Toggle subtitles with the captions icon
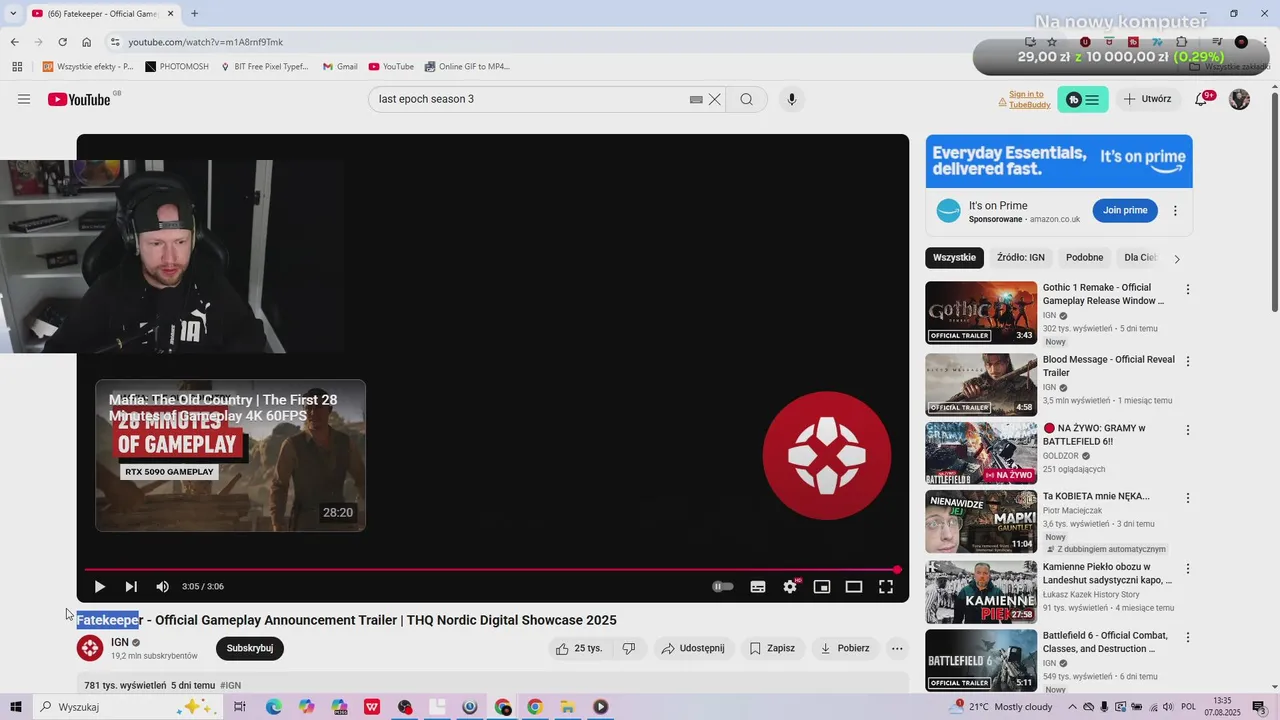Image resolution: width=1280 pixels, height=720 pixels. tap(758, 587)
